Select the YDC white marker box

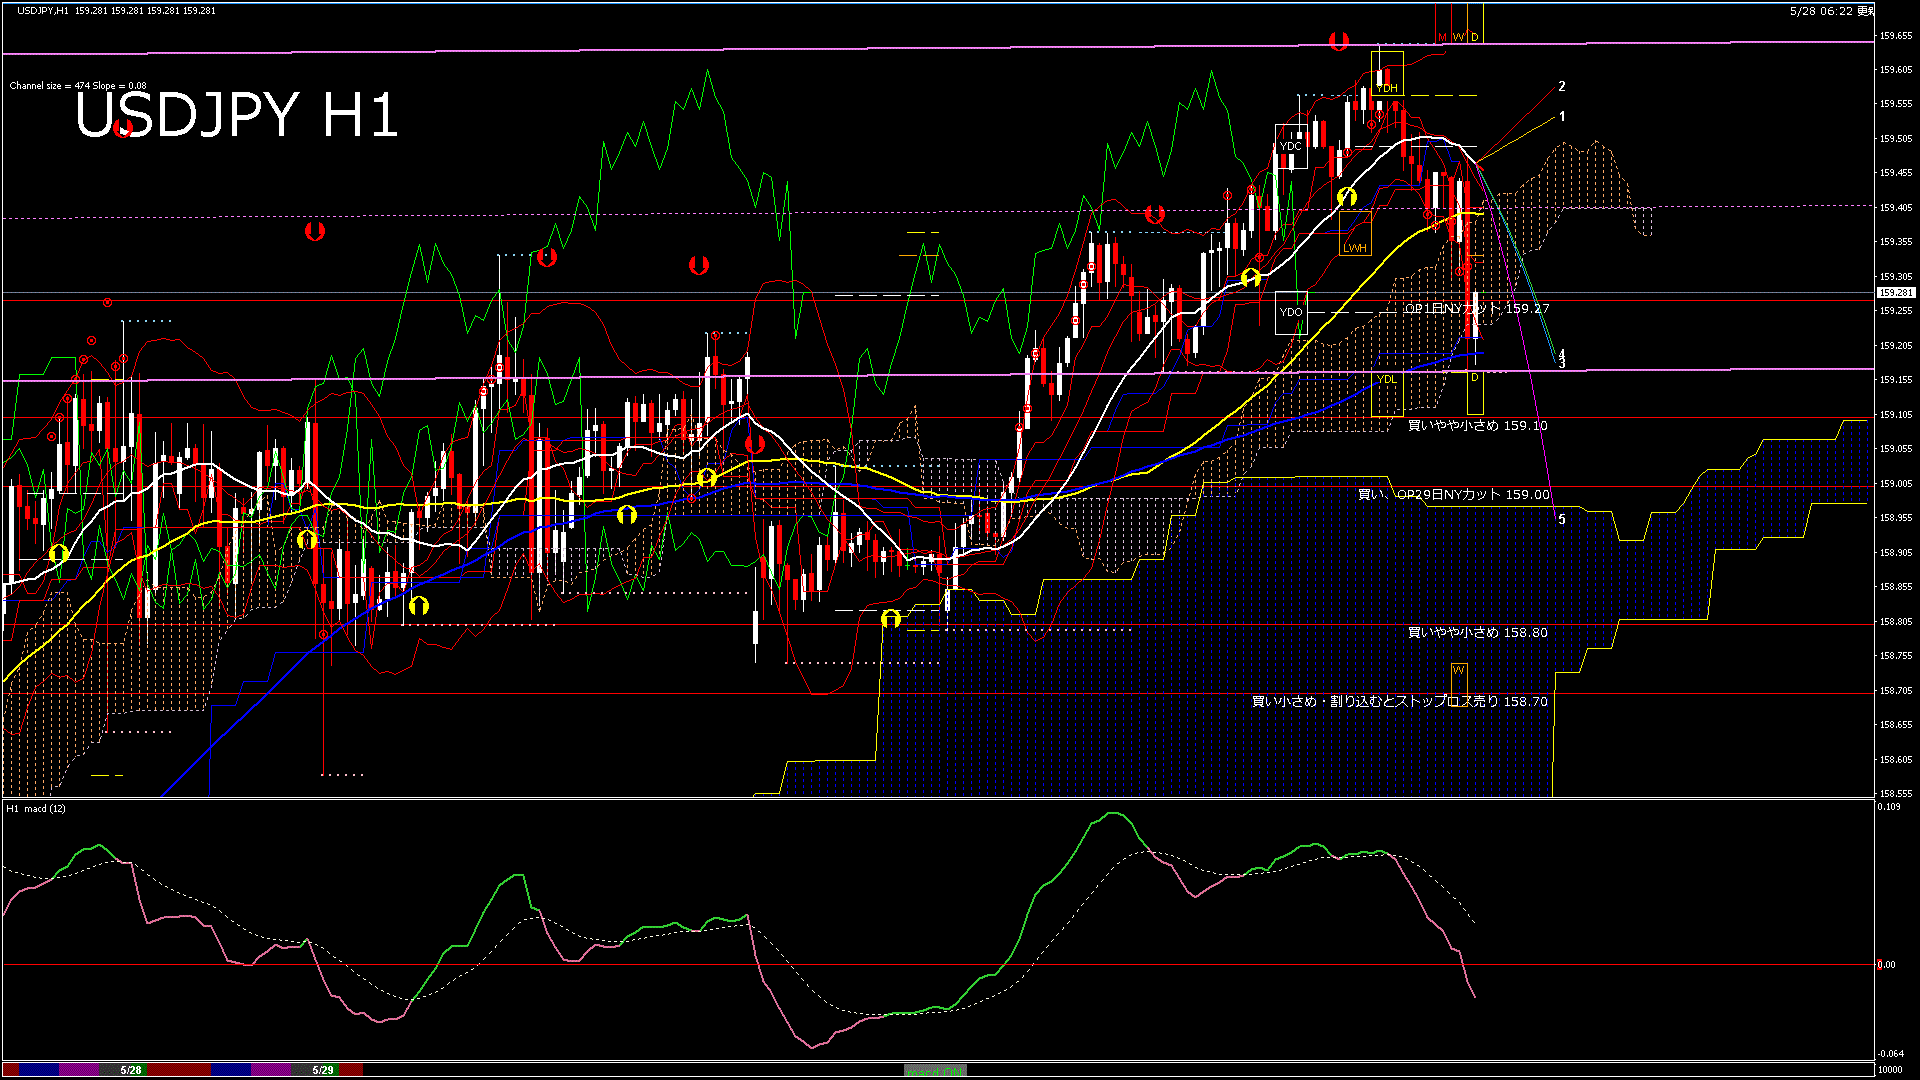1291,147
